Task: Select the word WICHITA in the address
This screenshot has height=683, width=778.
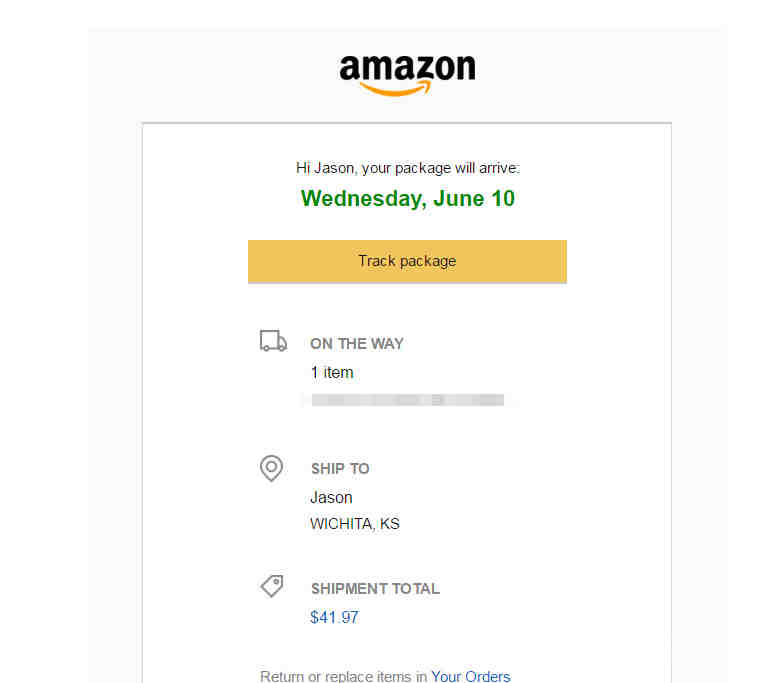Action: point(342,524)
